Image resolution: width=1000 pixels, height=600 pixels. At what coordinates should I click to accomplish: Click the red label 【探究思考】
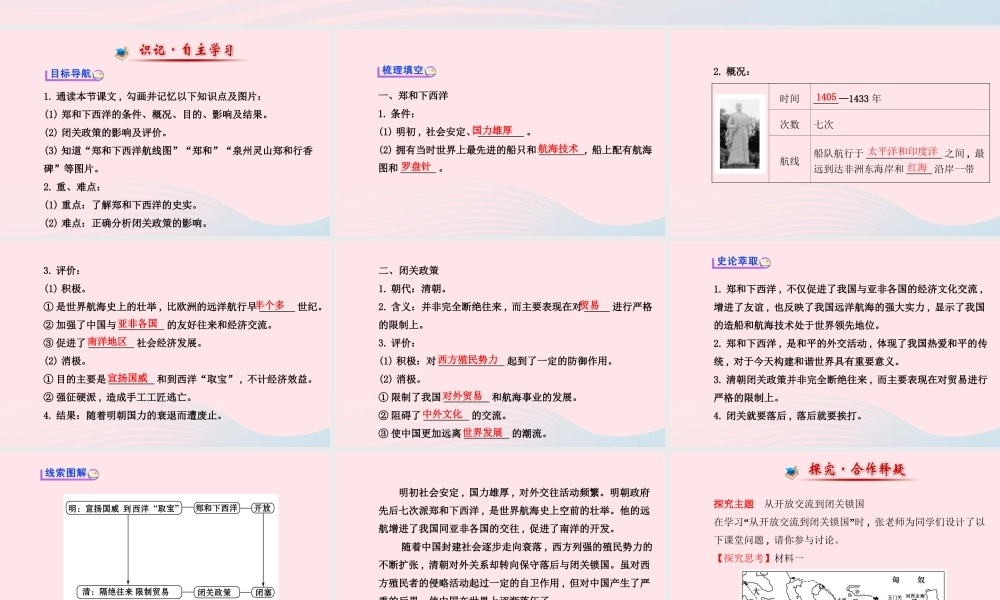pyautogui.click(x=742, y=558)
